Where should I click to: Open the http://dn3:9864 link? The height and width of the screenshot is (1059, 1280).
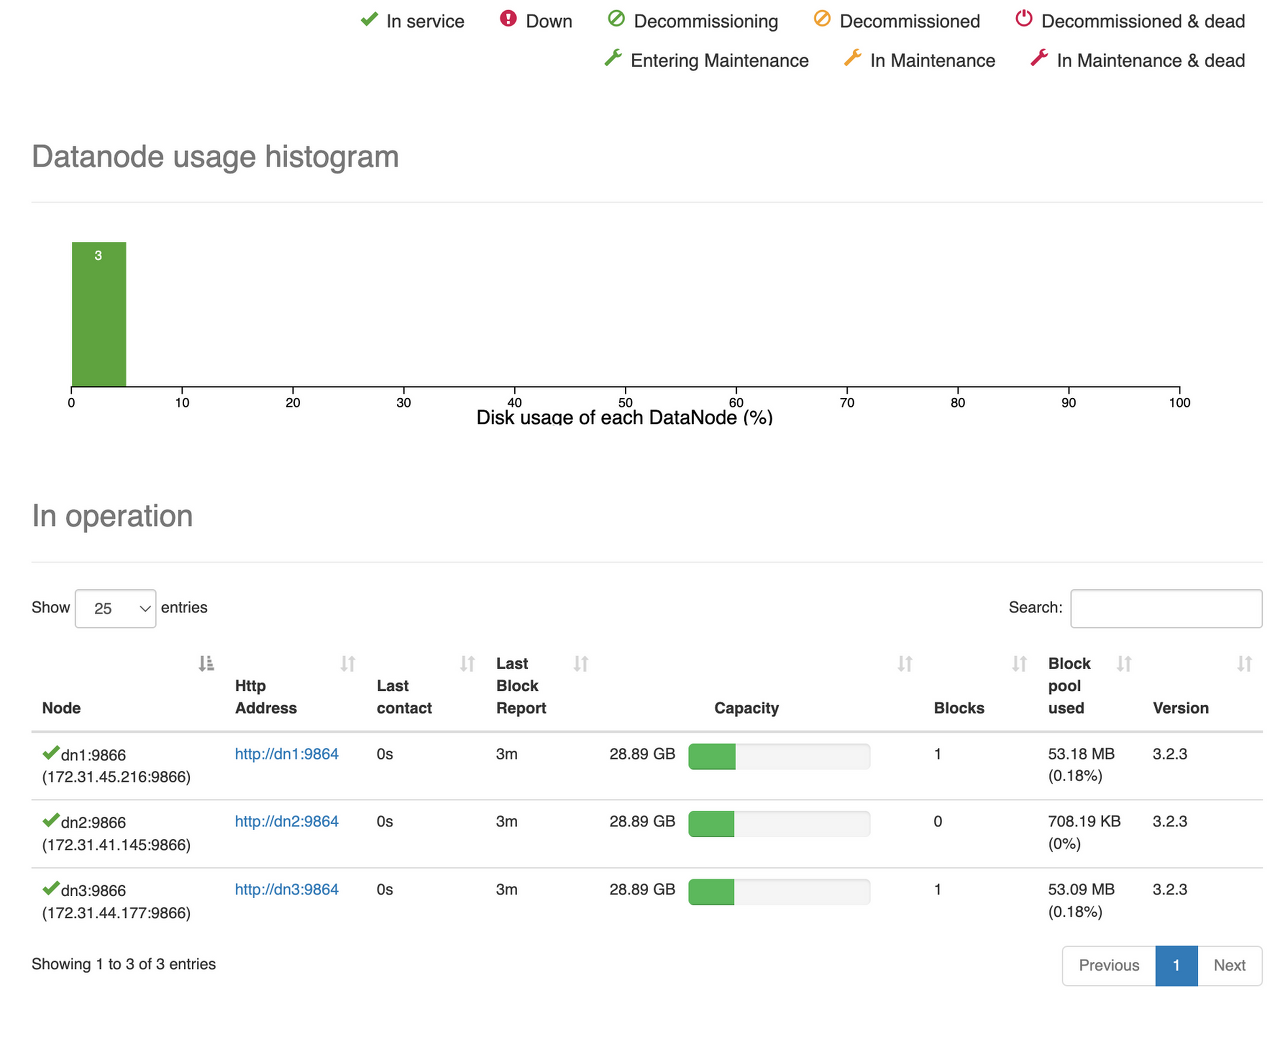pyautogui.click(x=287, y=890)
